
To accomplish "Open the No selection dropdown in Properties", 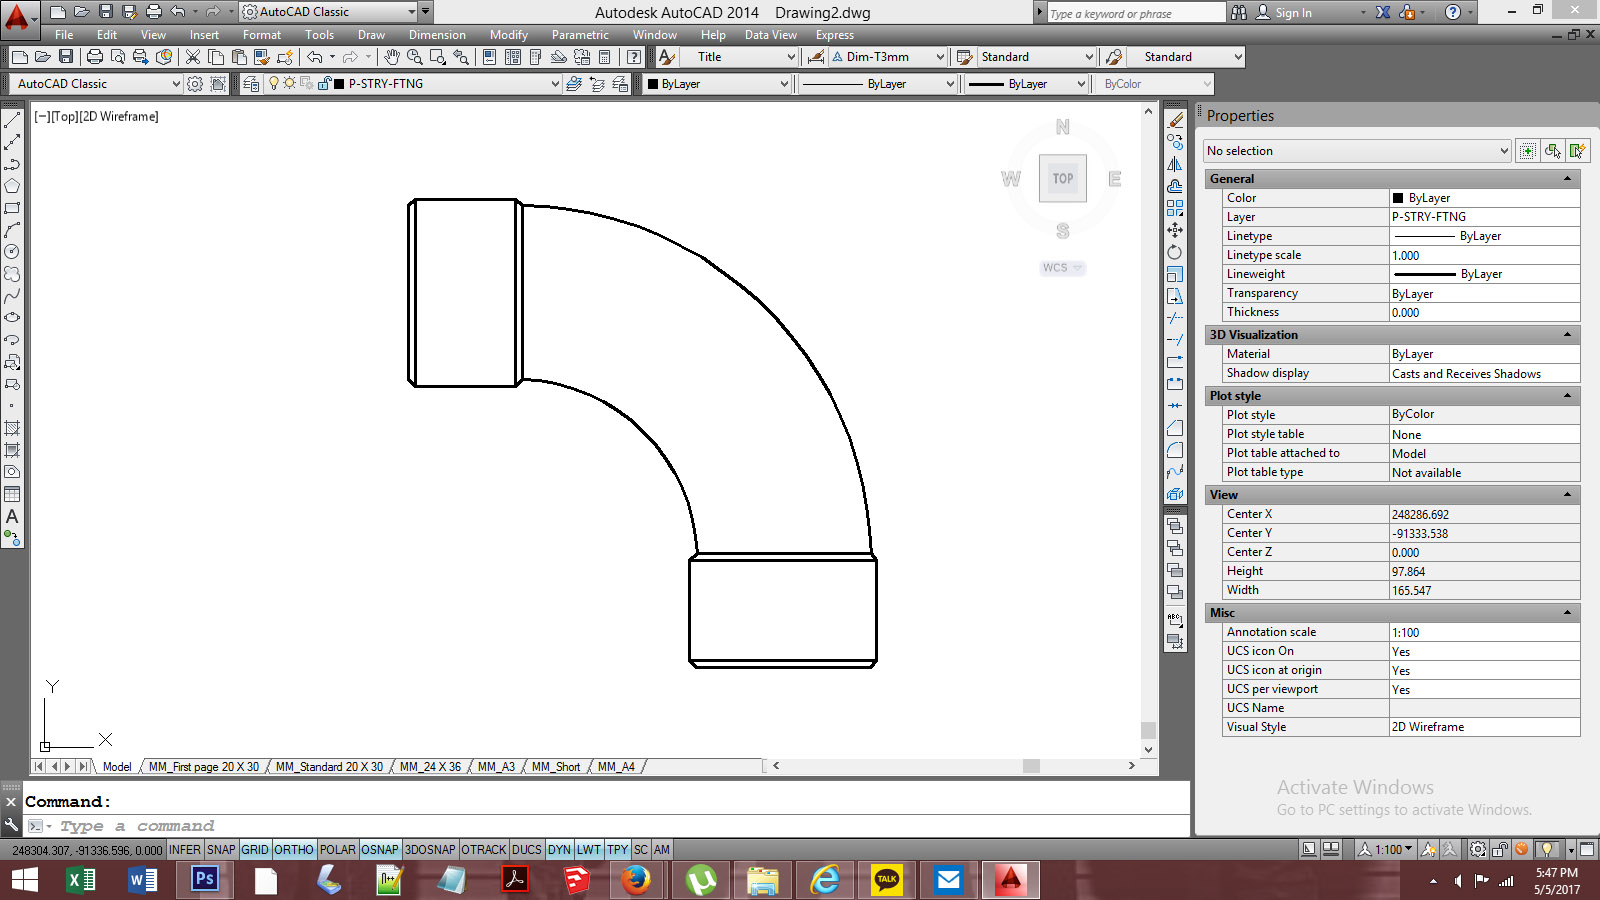I will [x=1503, y=151].
